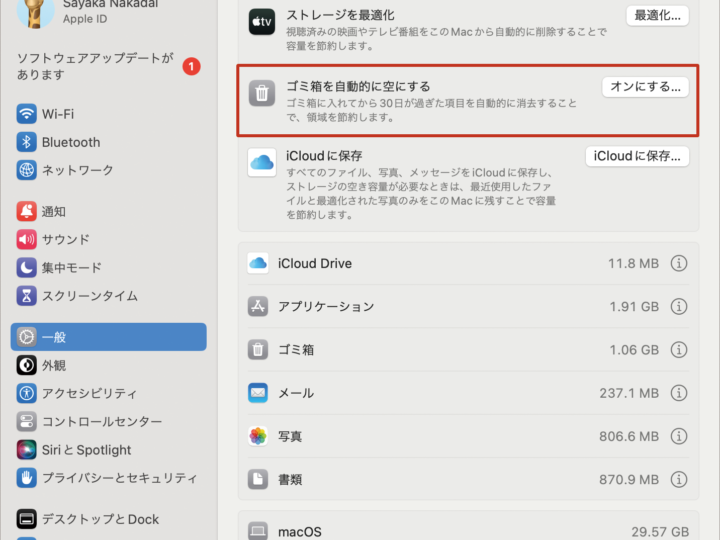
Task: Click the アクセシビリティ icon
Action: (26, 393)
